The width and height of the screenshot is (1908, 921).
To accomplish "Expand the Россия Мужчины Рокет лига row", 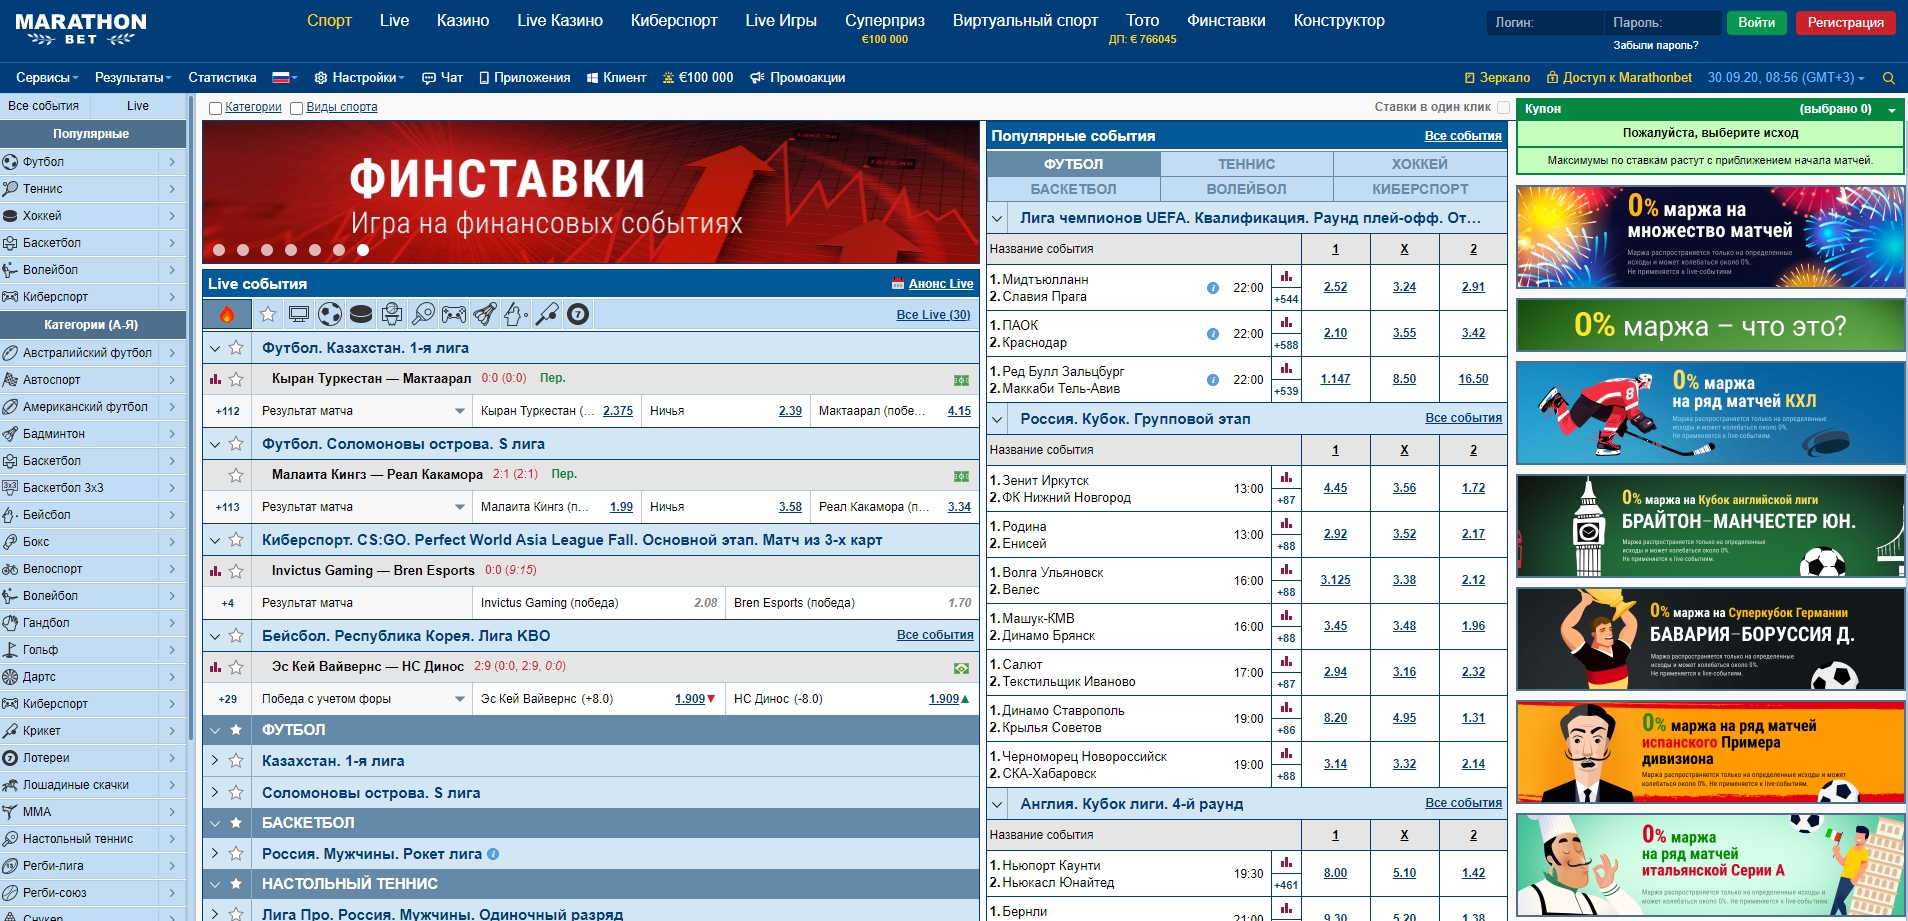I will point(214,854).
